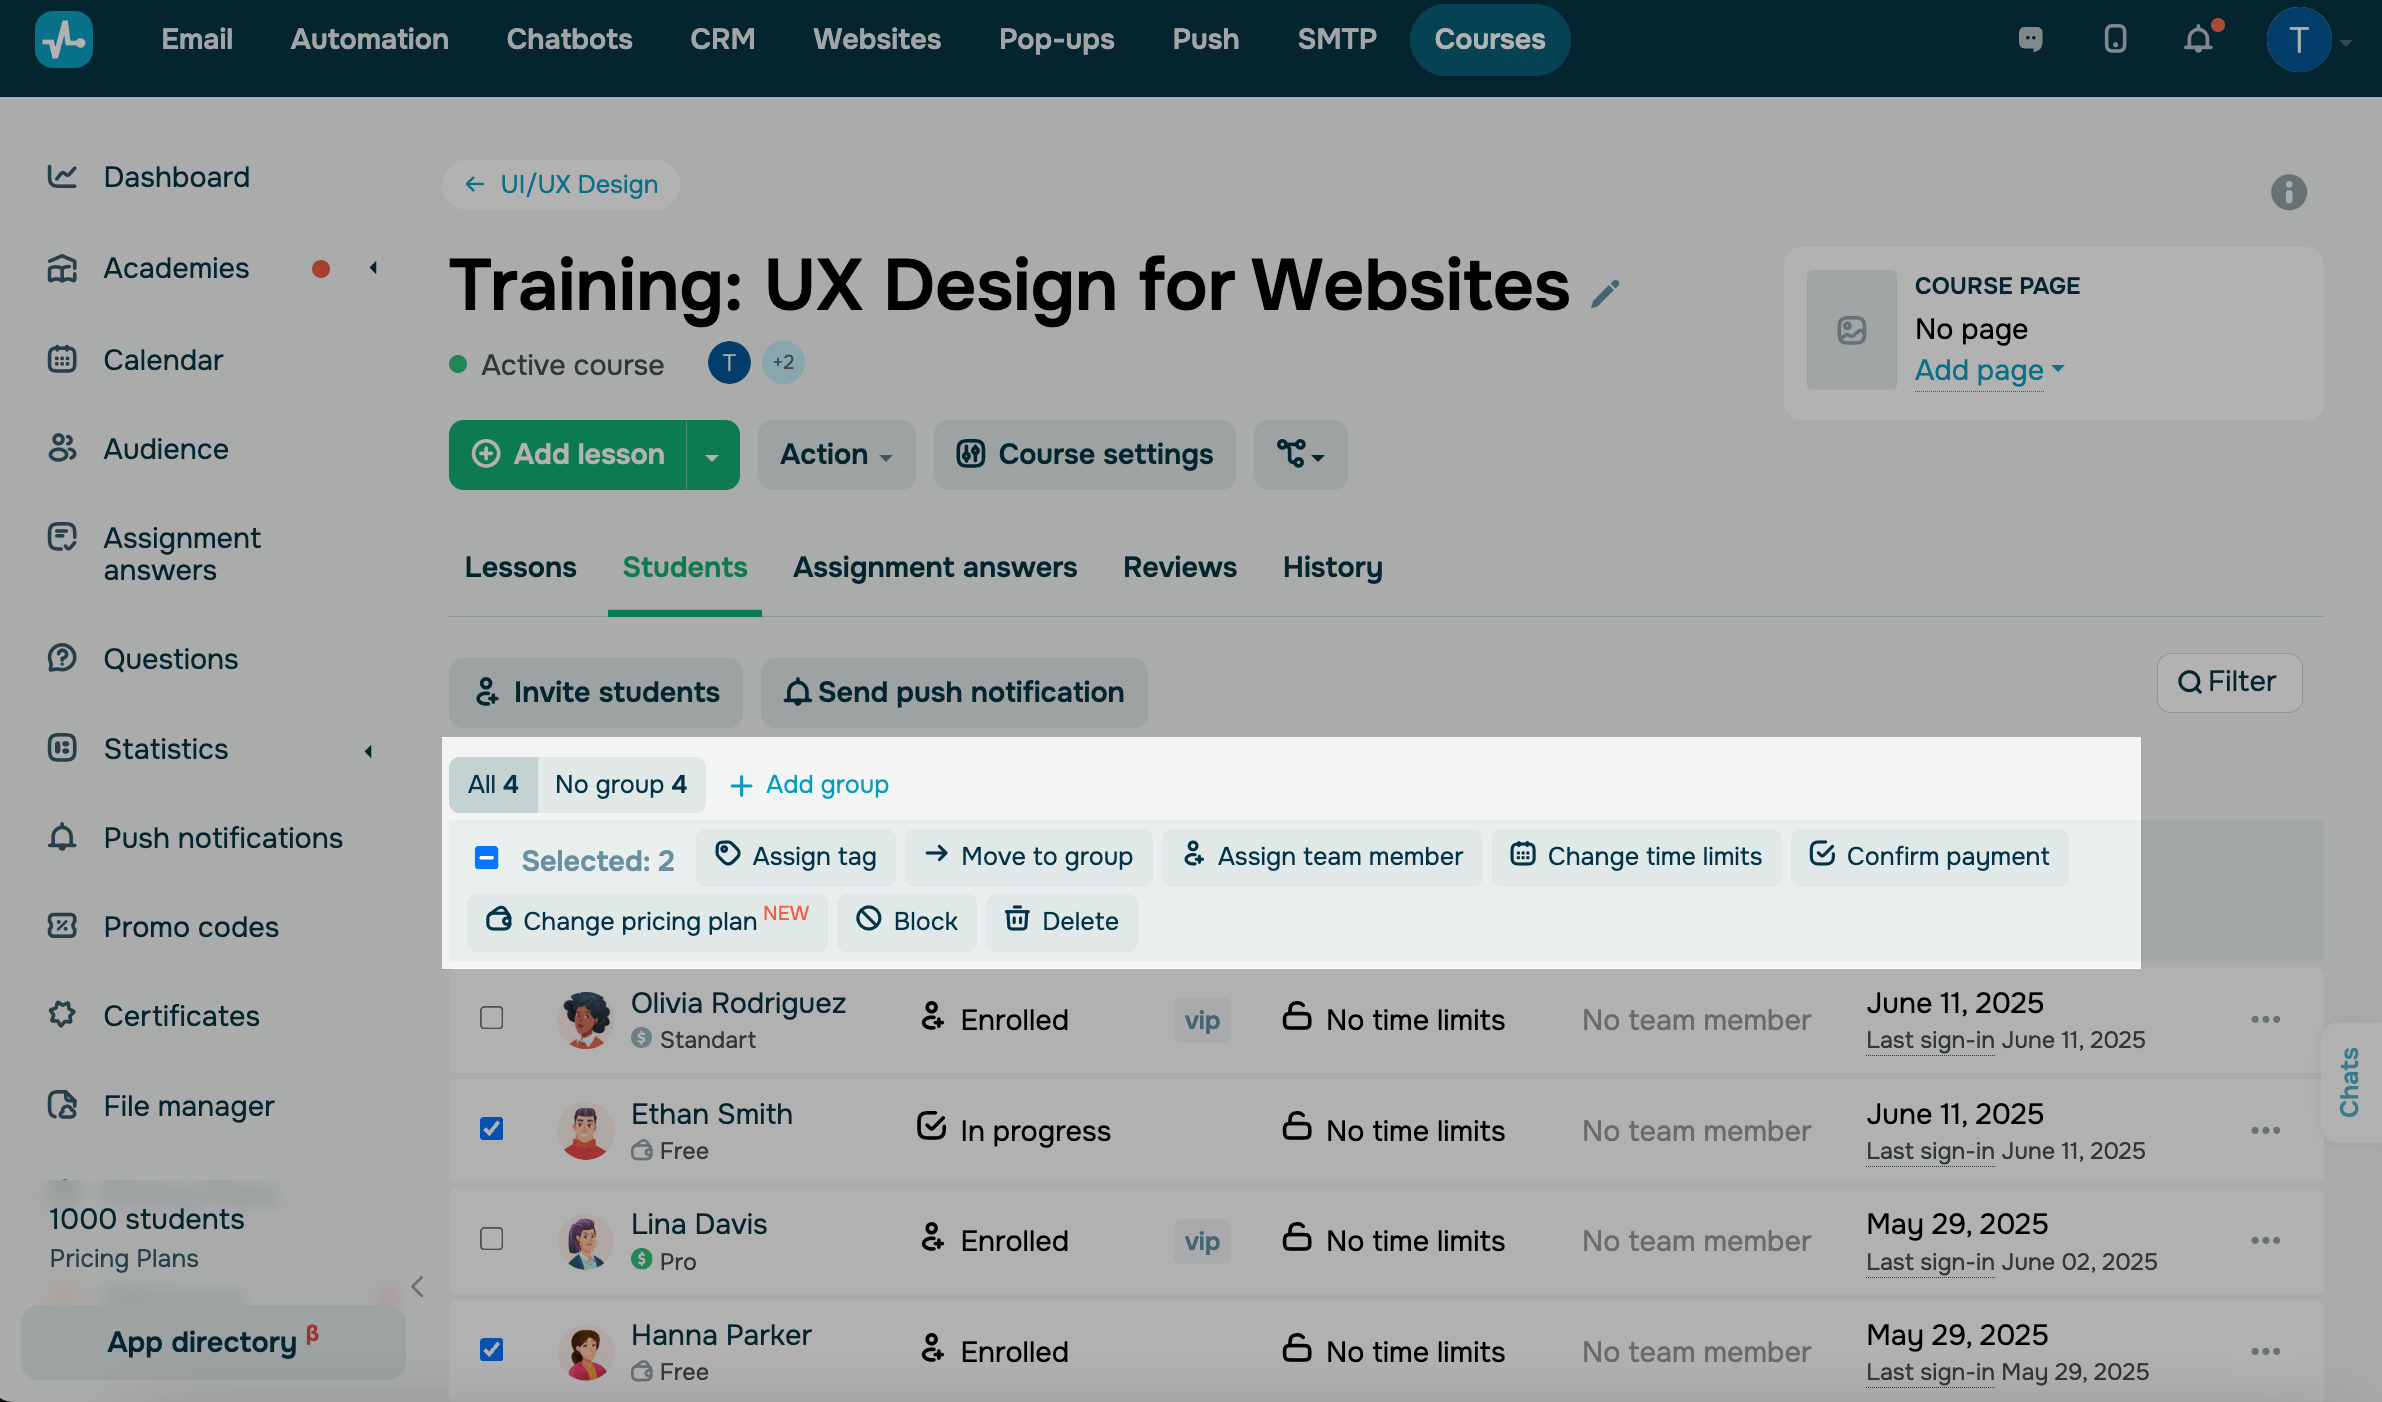Open the info icon near course page
The width and height of the screenshot is (2382, 1402).
pyautogui.click(x=2288, y=192)
